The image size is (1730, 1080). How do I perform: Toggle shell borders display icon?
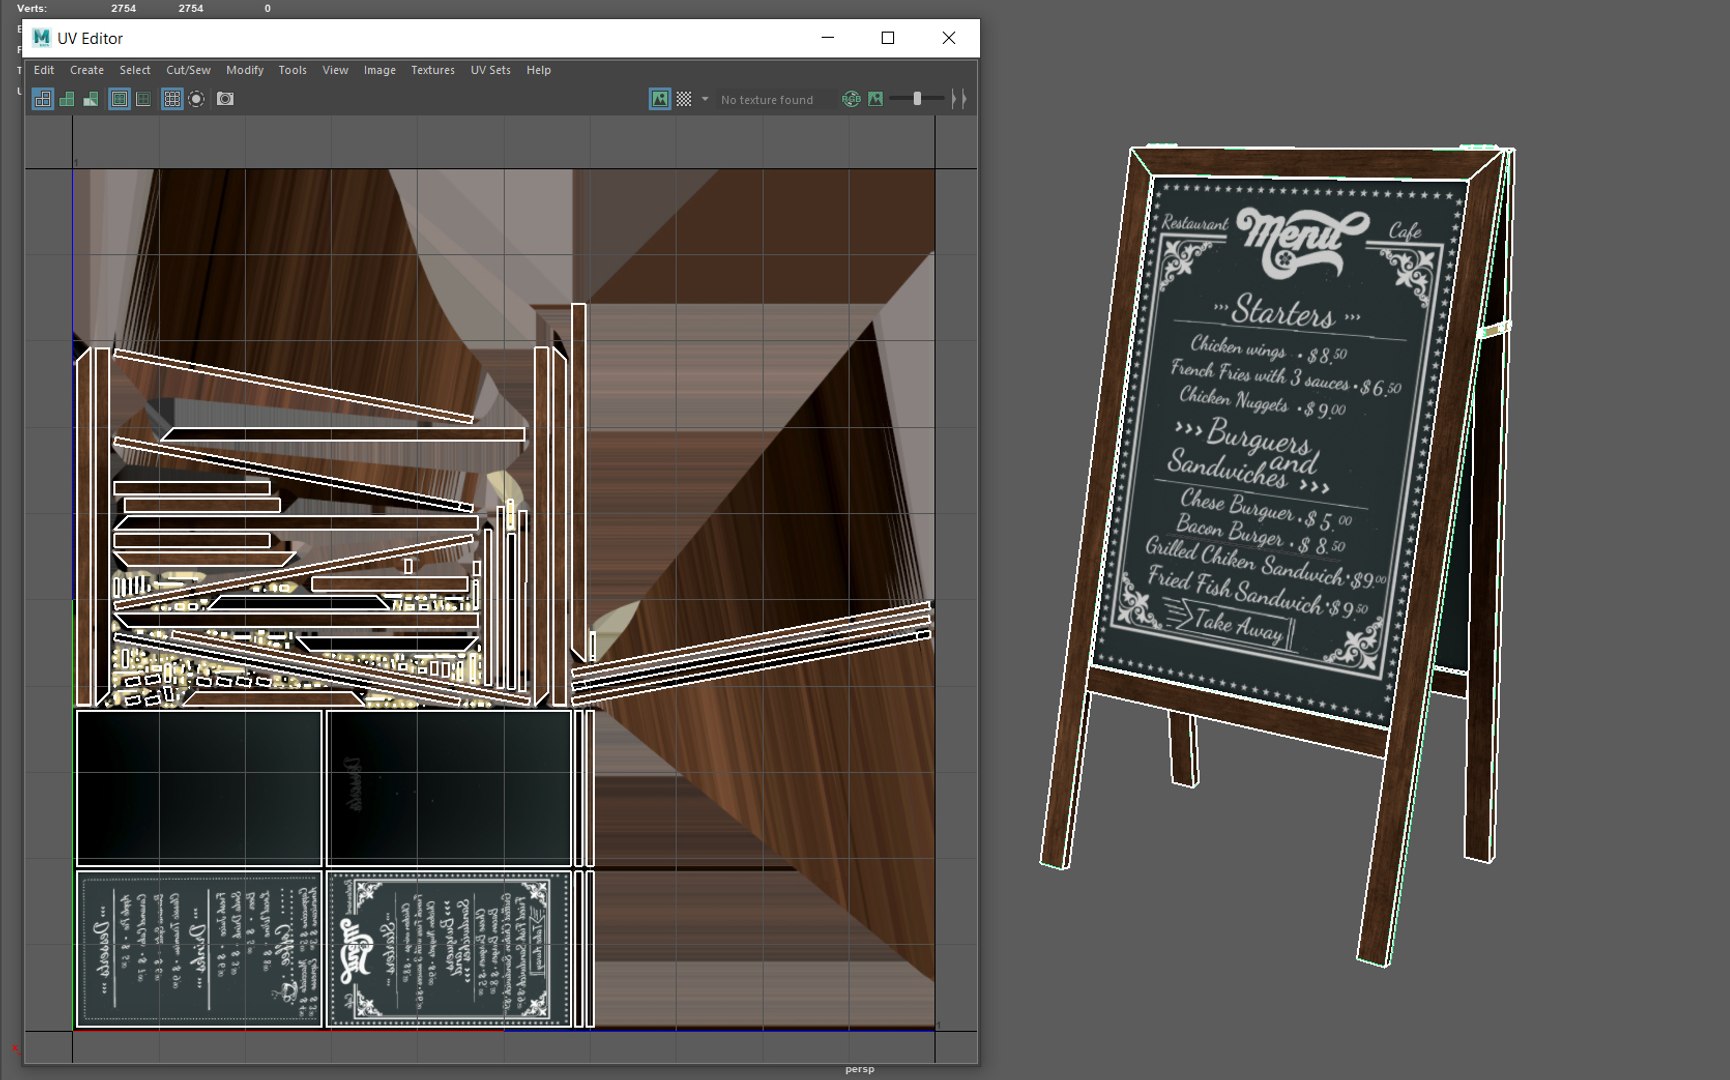coord(144,99)
